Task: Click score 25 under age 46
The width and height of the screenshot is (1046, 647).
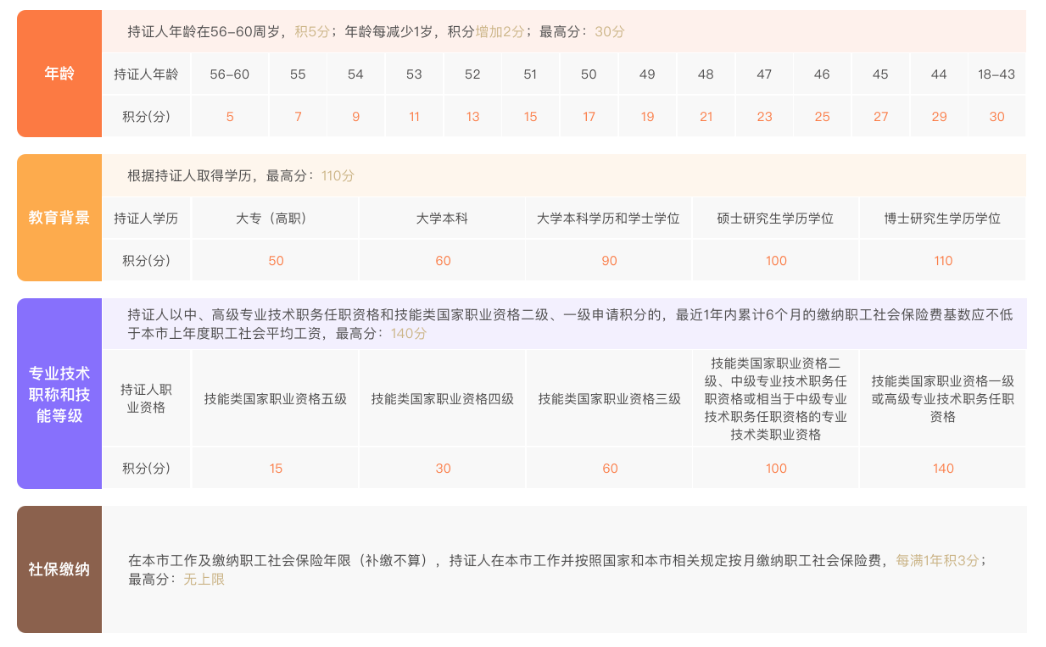Action: pos(822,117)
